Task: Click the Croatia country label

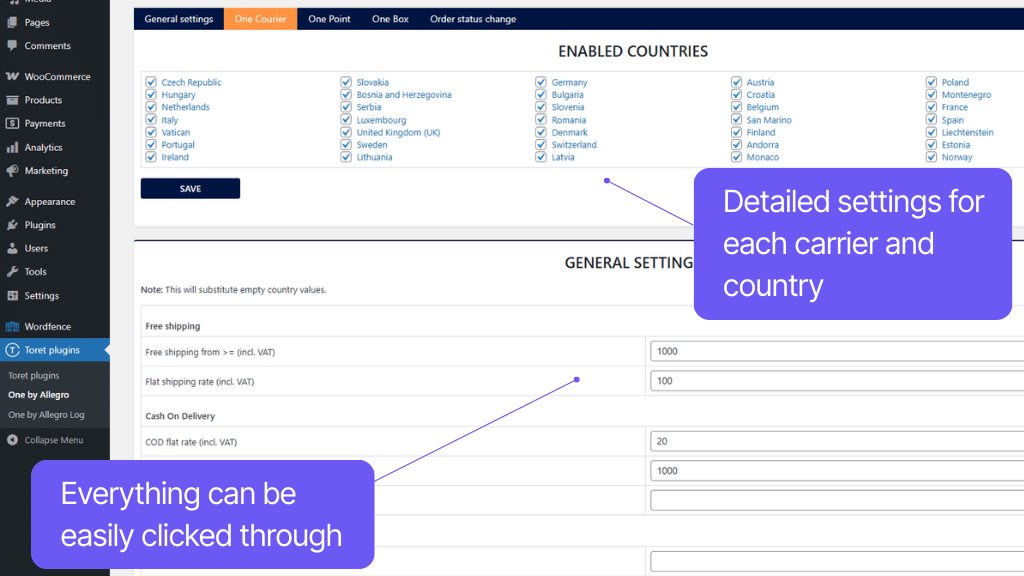Action: [761, 95]
